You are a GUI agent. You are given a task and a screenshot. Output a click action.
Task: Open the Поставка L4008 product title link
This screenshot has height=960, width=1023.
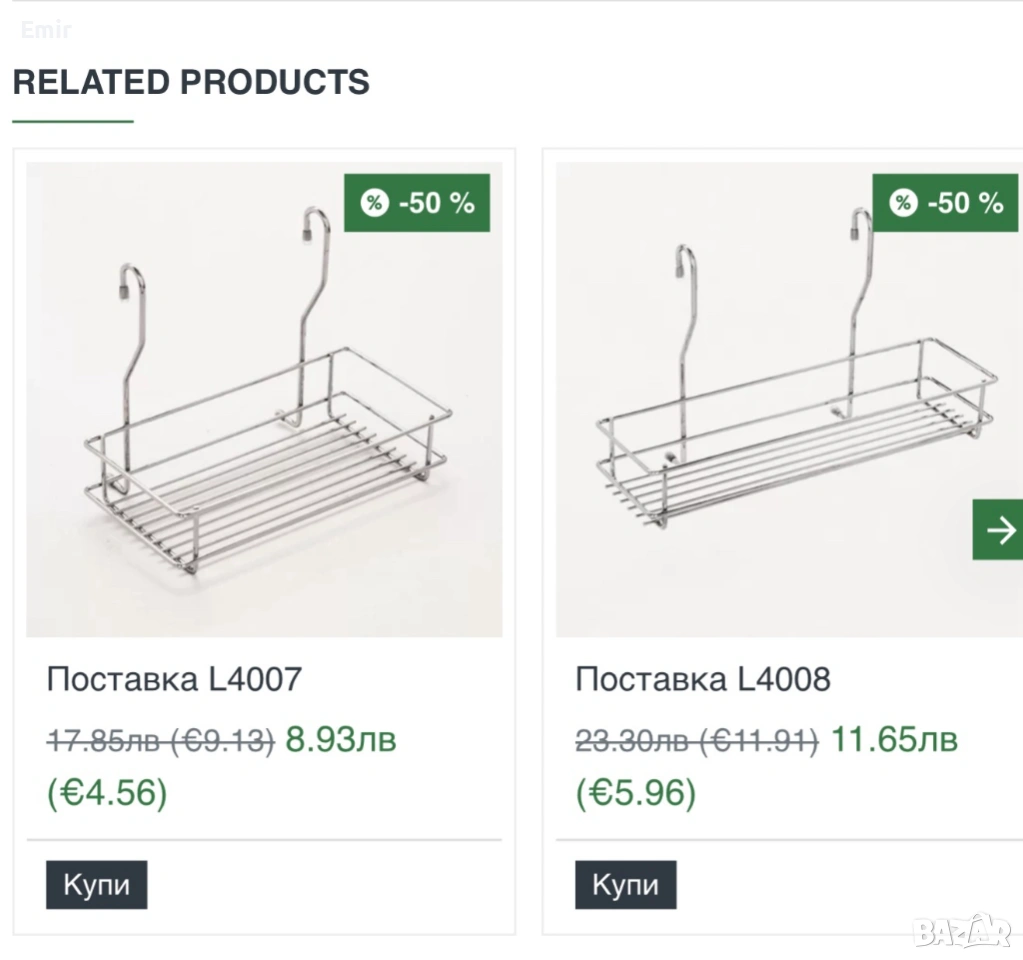[x=702, y=680]
